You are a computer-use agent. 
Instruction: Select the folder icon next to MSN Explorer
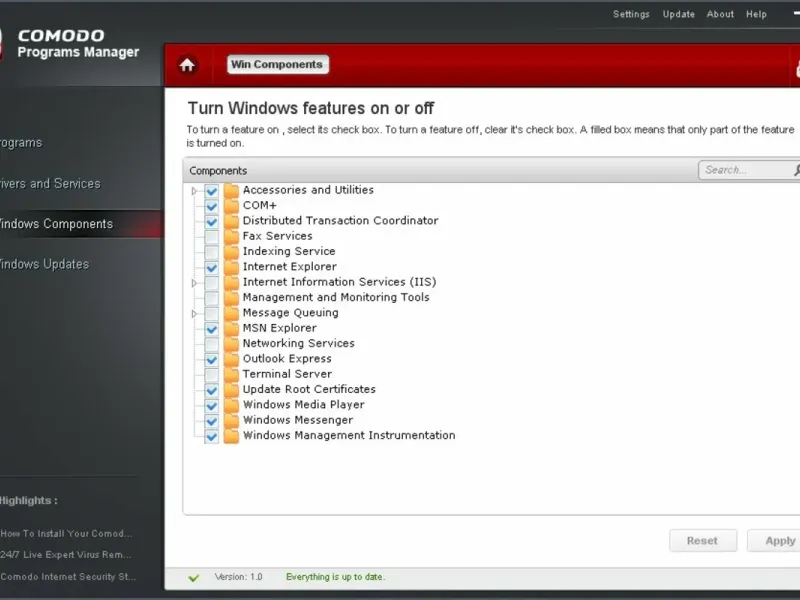[231, 329]
